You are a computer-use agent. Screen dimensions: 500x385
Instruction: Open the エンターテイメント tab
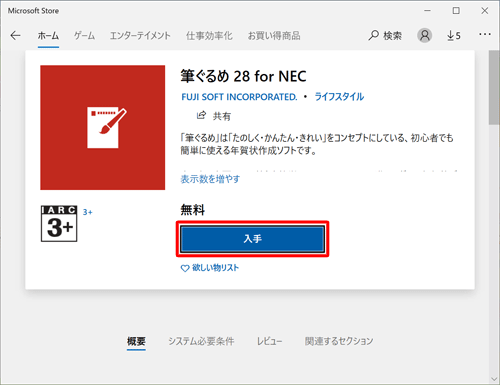point(140,36)
